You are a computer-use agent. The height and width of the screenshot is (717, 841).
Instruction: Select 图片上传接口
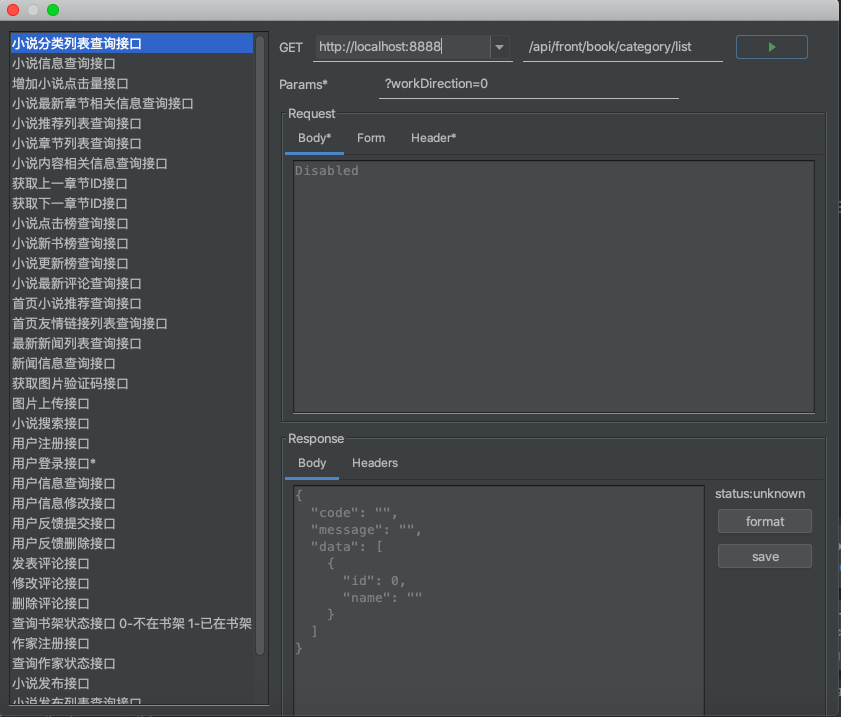pos(132,404)
